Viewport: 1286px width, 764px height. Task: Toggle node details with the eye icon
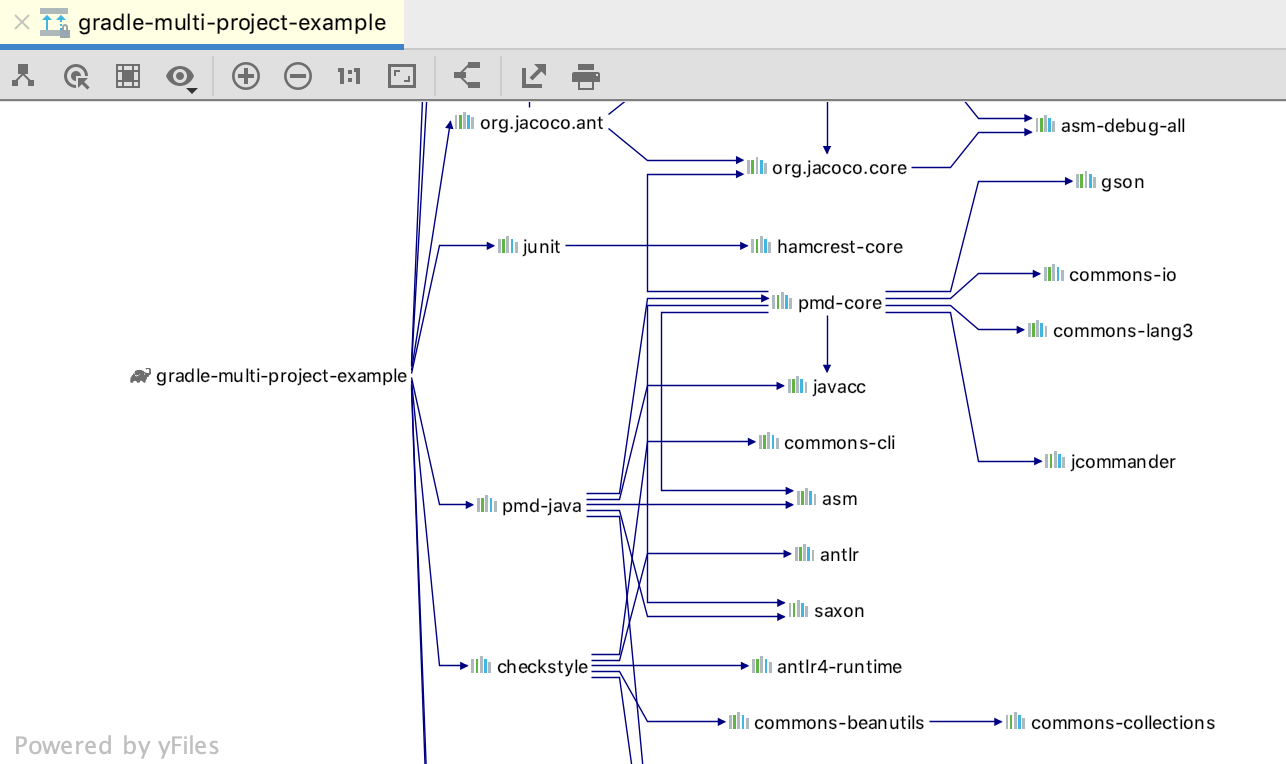(x=179, y=76)
